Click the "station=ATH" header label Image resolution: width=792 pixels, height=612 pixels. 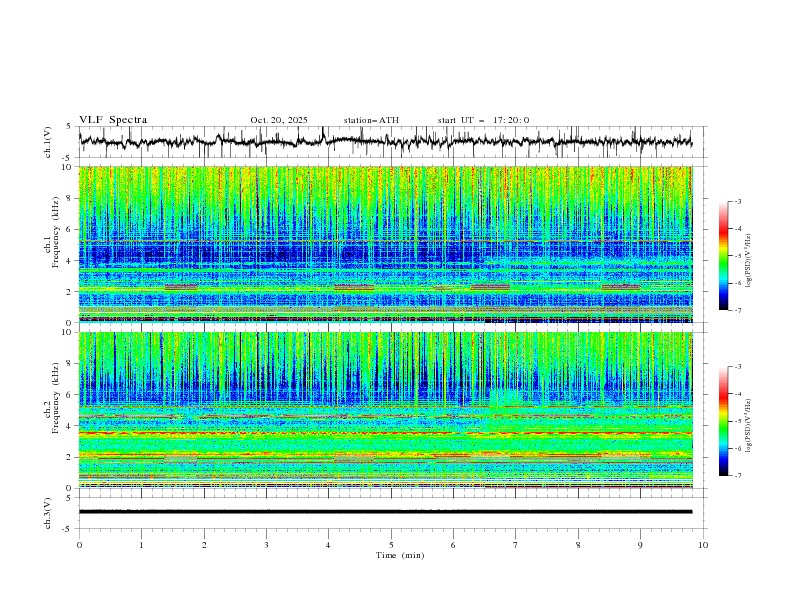(371, 120)
